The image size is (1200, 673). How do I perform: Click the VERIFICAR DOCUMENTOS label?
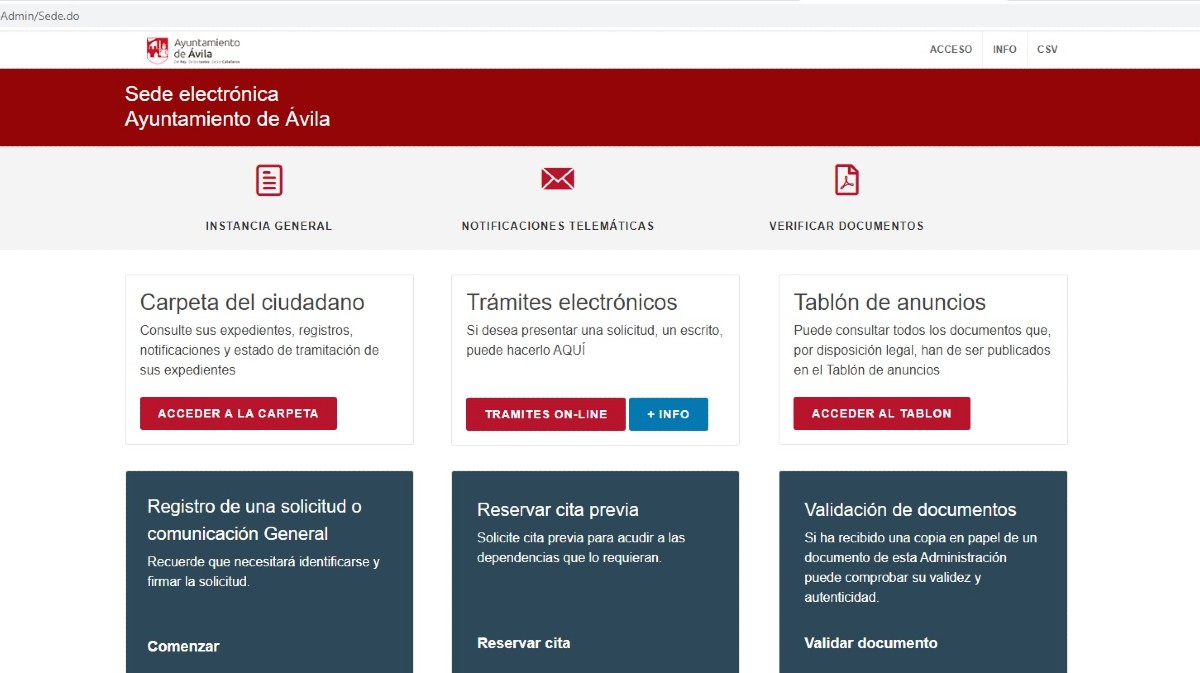(846, 226)
